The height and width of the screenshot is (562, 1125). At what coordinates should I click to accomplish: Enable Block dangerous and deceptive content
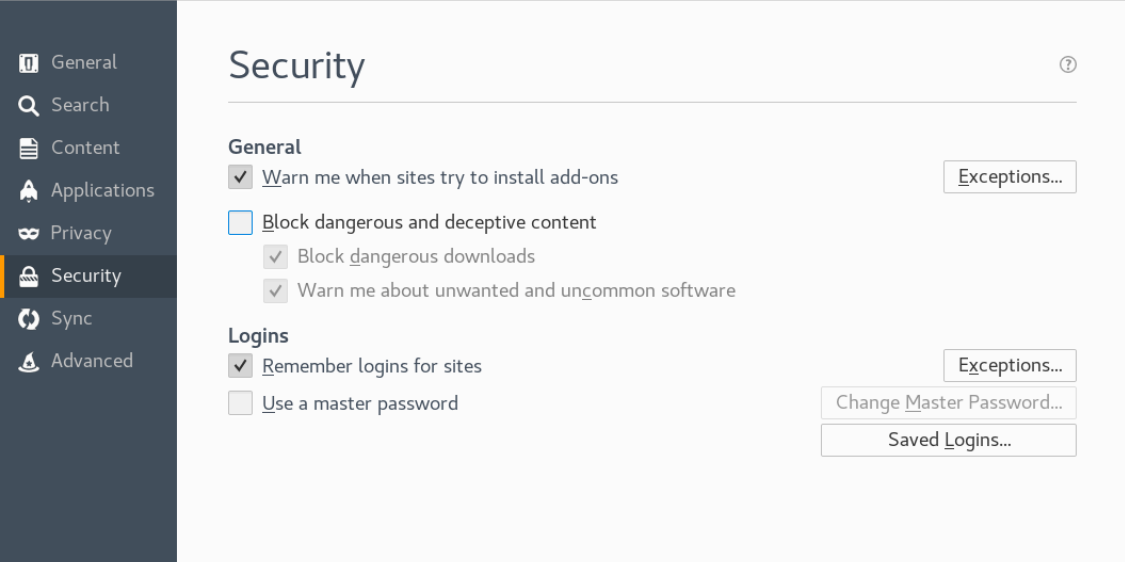pyautogui.click(x=240, y=223)
